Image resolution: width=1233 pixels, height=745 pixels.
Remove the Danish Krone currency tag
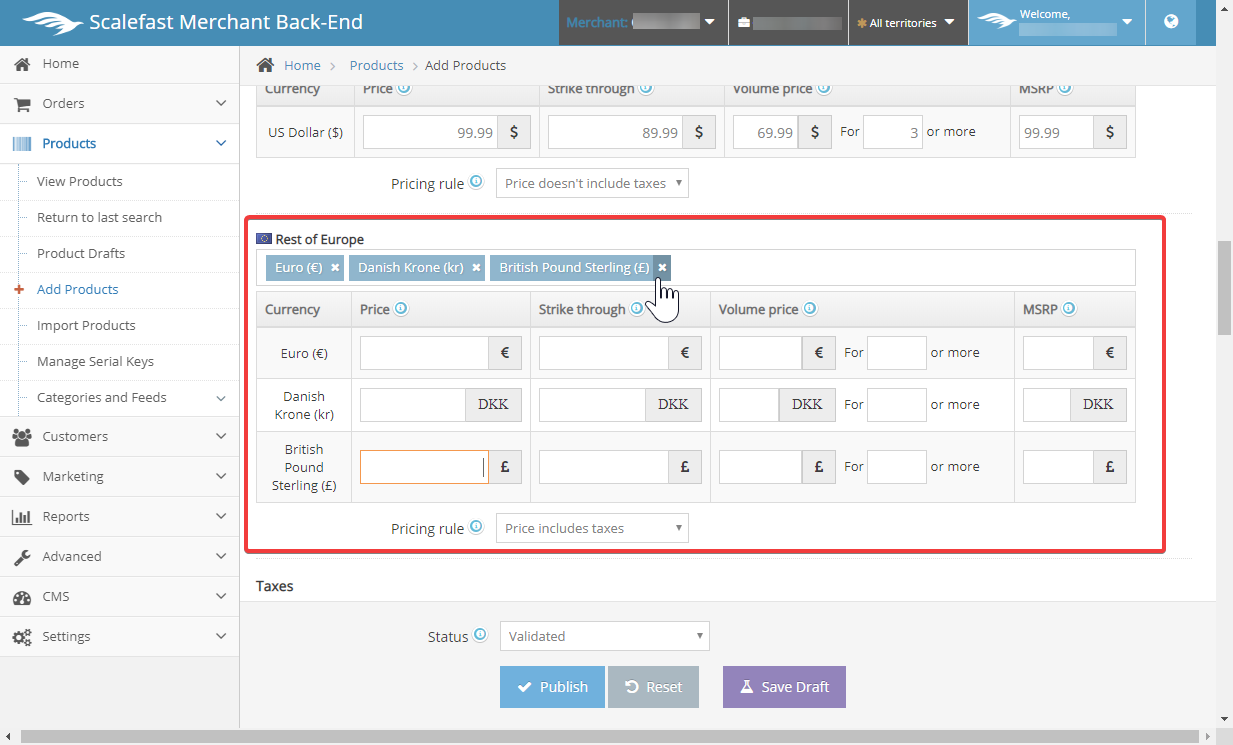click(476, 268)
